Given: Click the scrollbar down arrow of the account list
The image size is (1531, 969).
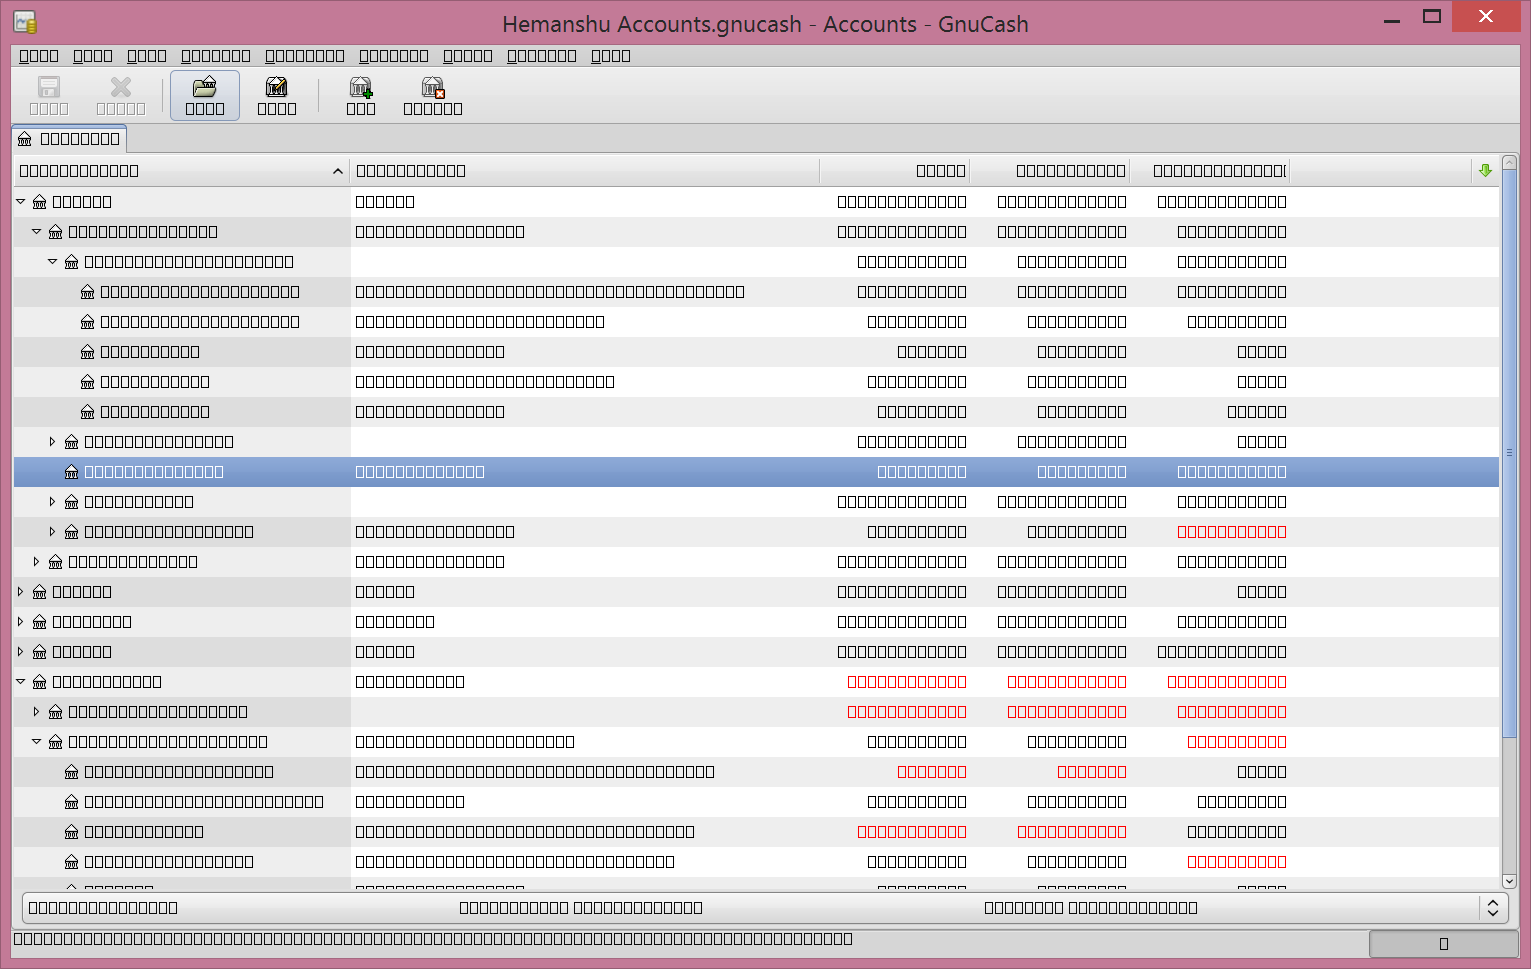Looking at the screenshot, I should (x=1509, y=881).
